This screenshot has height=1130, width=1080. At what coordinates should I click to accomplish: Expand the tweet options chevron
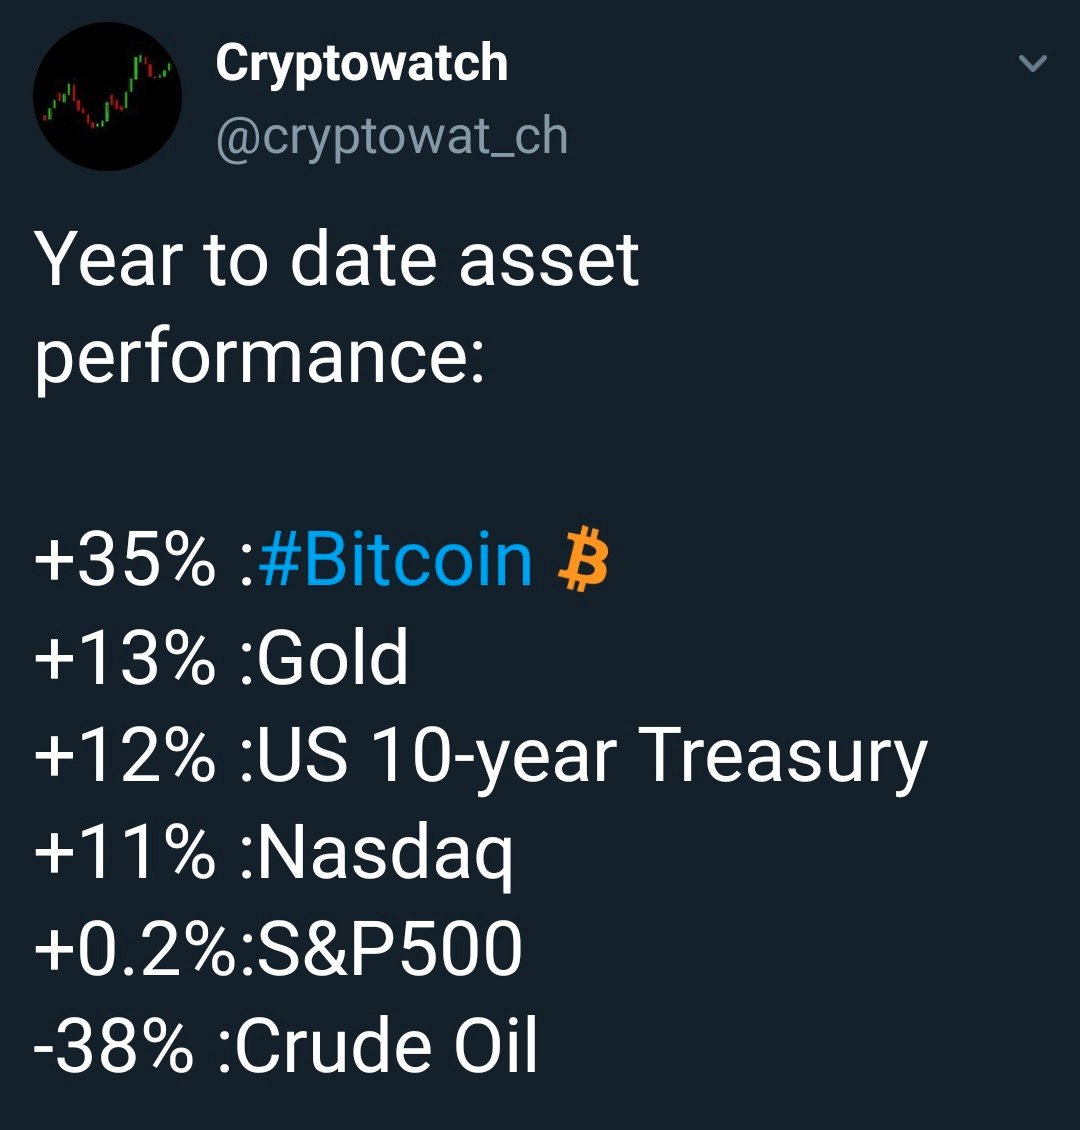1033,63
